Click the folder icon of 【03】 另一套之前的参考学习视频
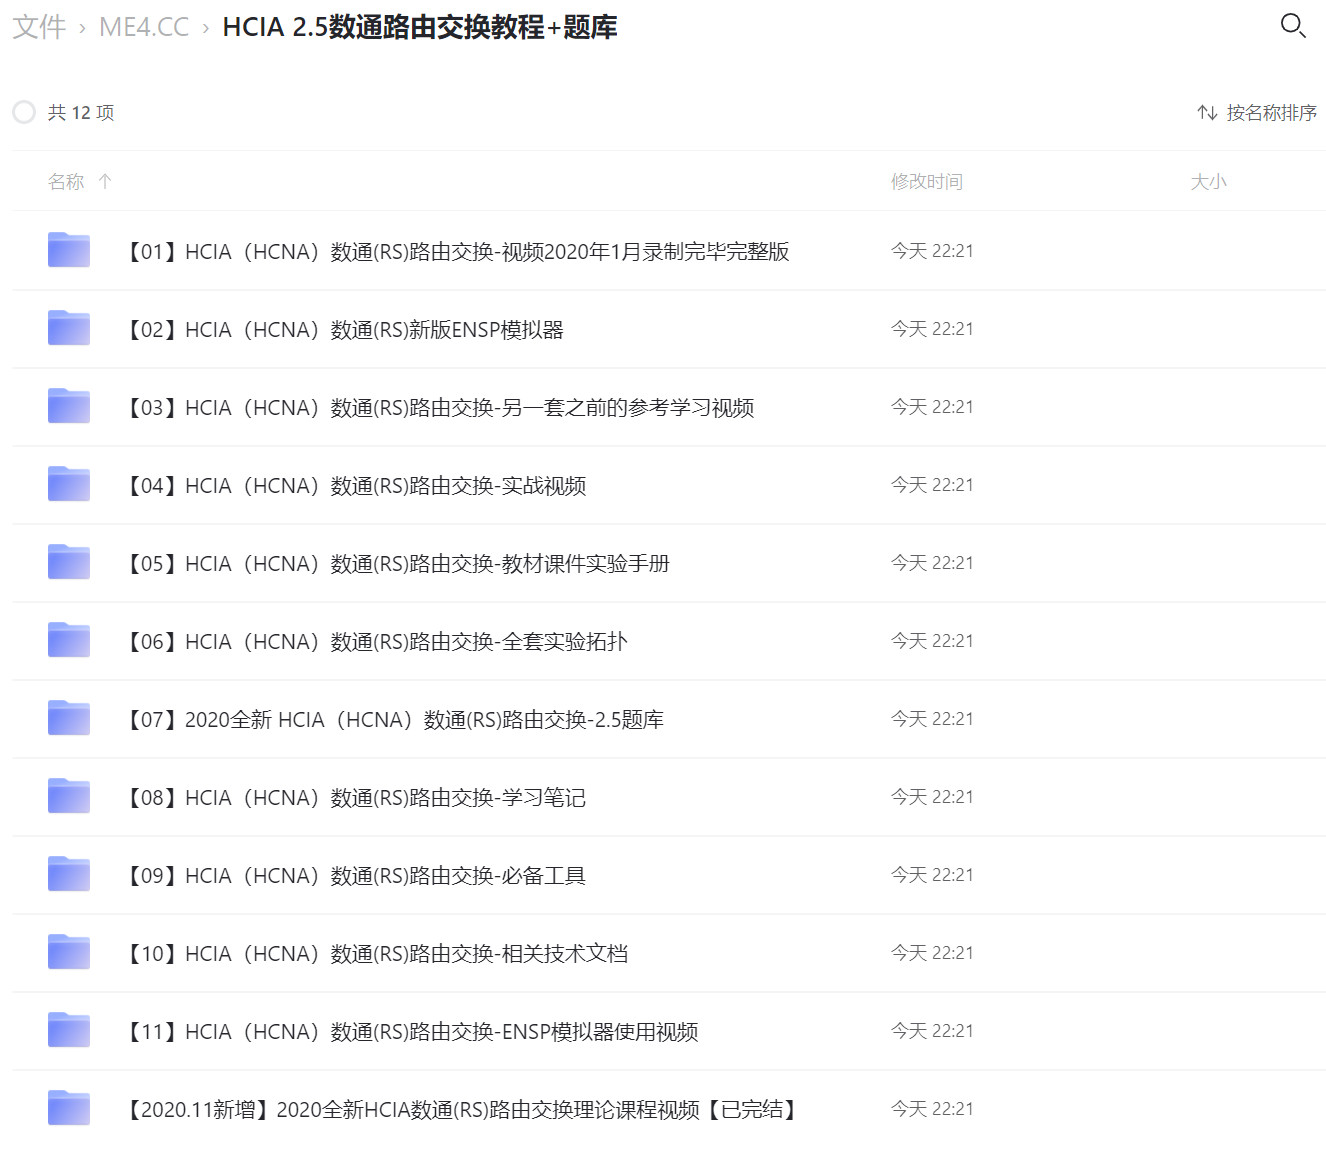The height and width of the screenshot is (1154, 1326). click(69, 406)
